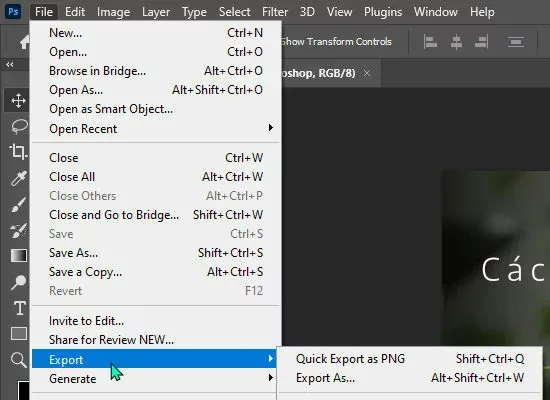The width and height of the screenshot is (550, 400).
Task: Select Quick Export as PNG
Action: tap(409, 359)
